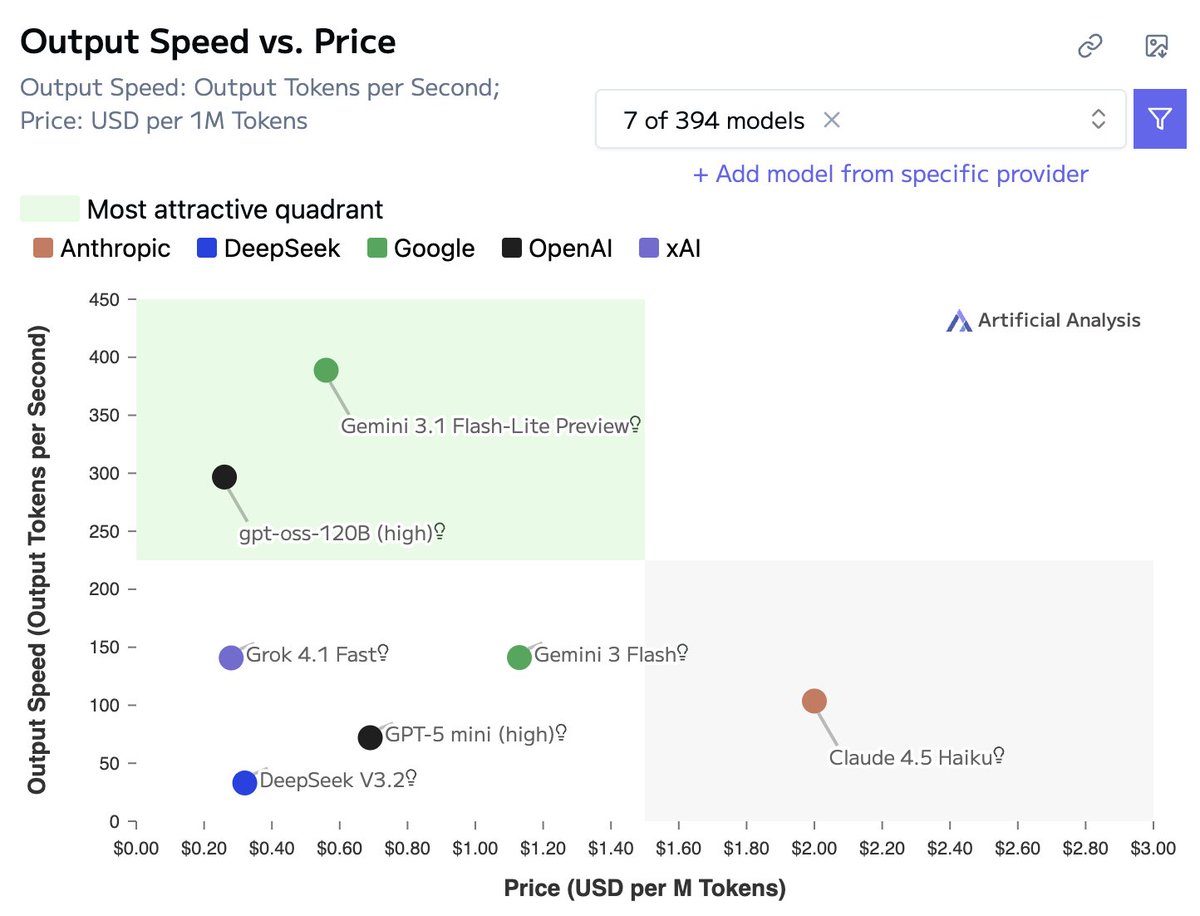Clear the 7 of 394 models selection
The width and height of the screenshot is (1200, 916).
tap(831, 120)
